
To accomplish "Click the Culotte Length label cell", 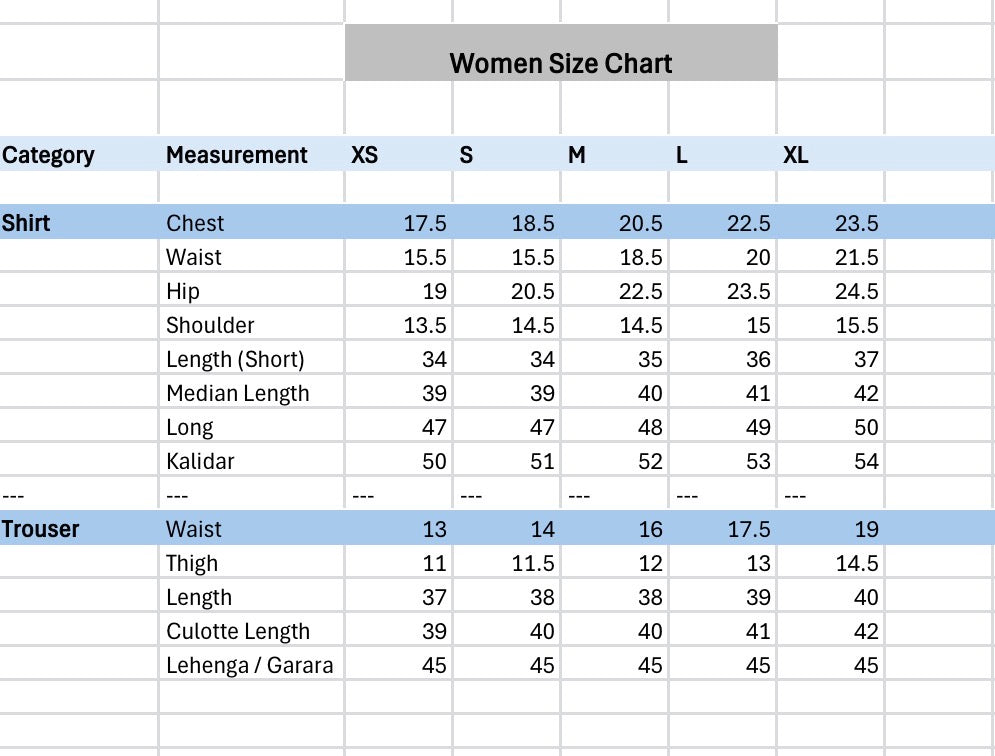I will coord(251,630).
